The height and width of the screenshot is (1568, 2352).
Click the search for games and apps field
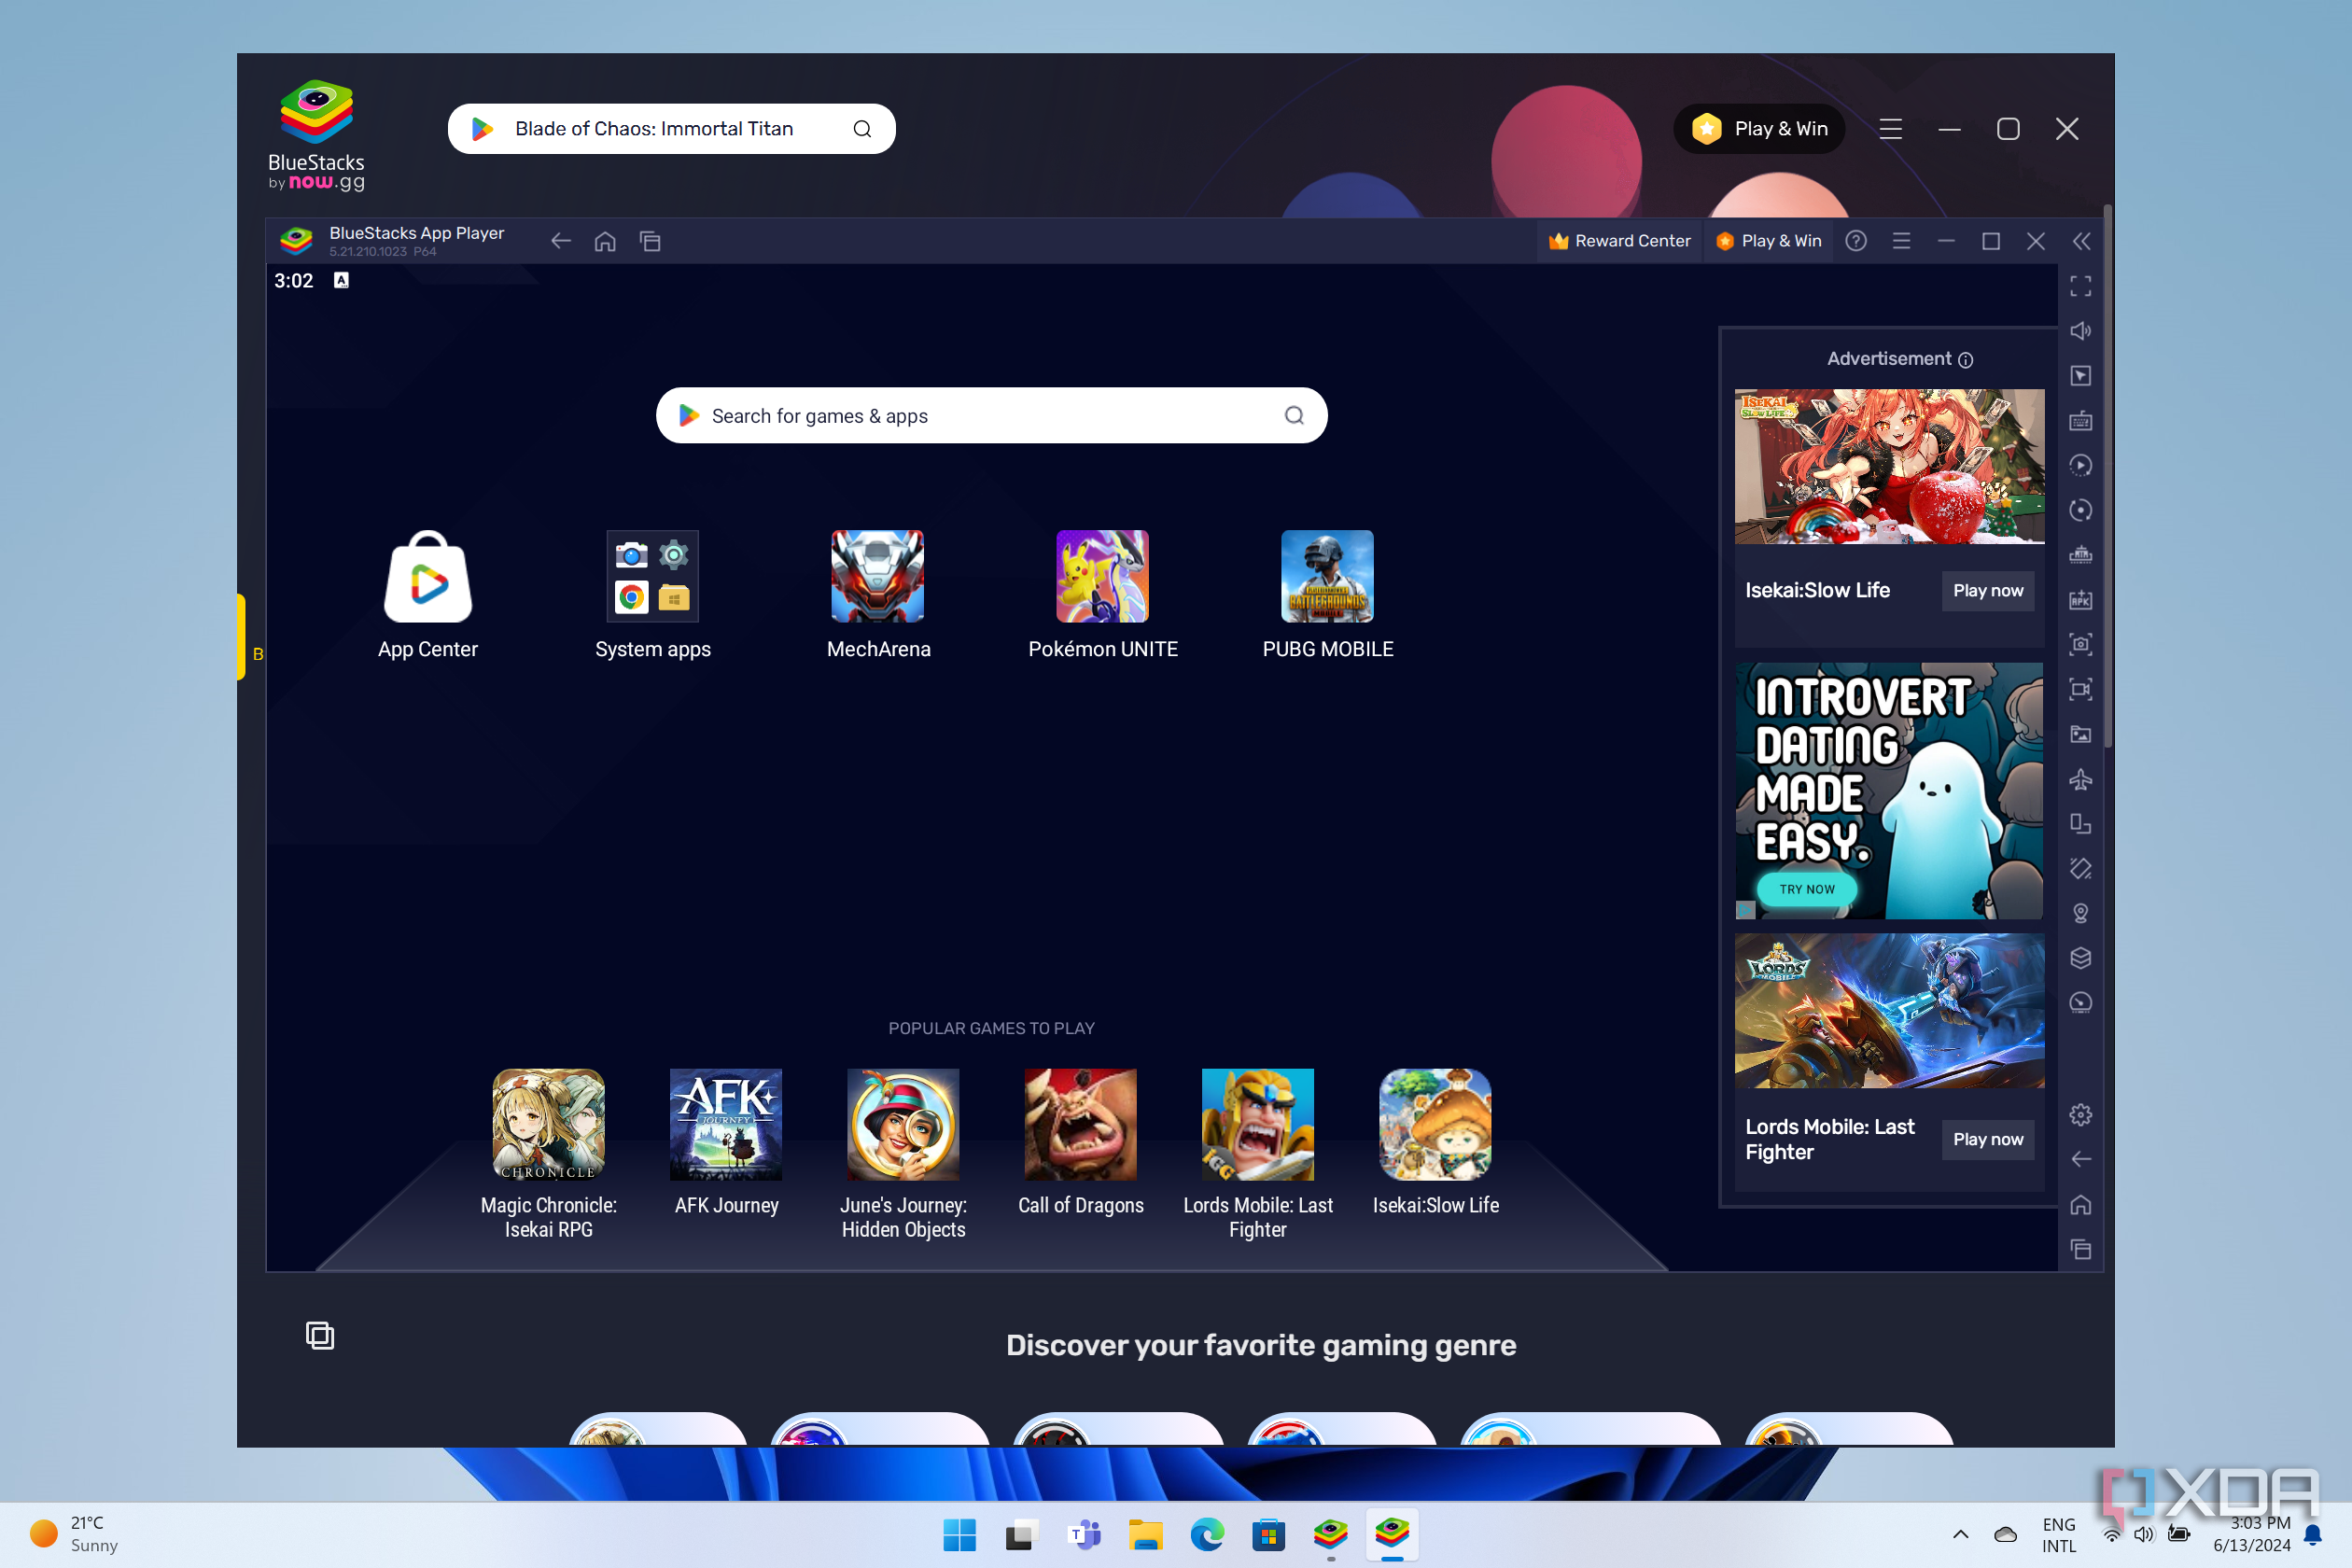pyautogui.click(x=991, y=415)
